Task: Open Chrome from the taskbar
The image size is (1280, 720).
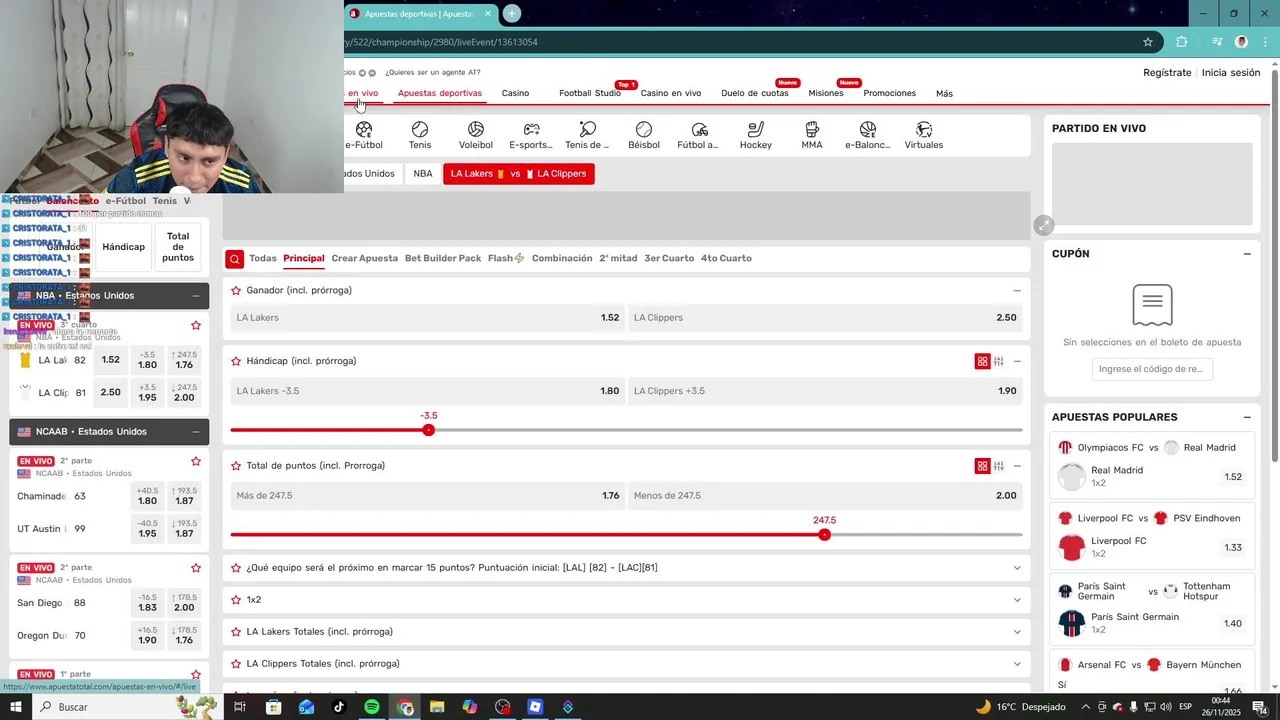Action: pos(405,707)
